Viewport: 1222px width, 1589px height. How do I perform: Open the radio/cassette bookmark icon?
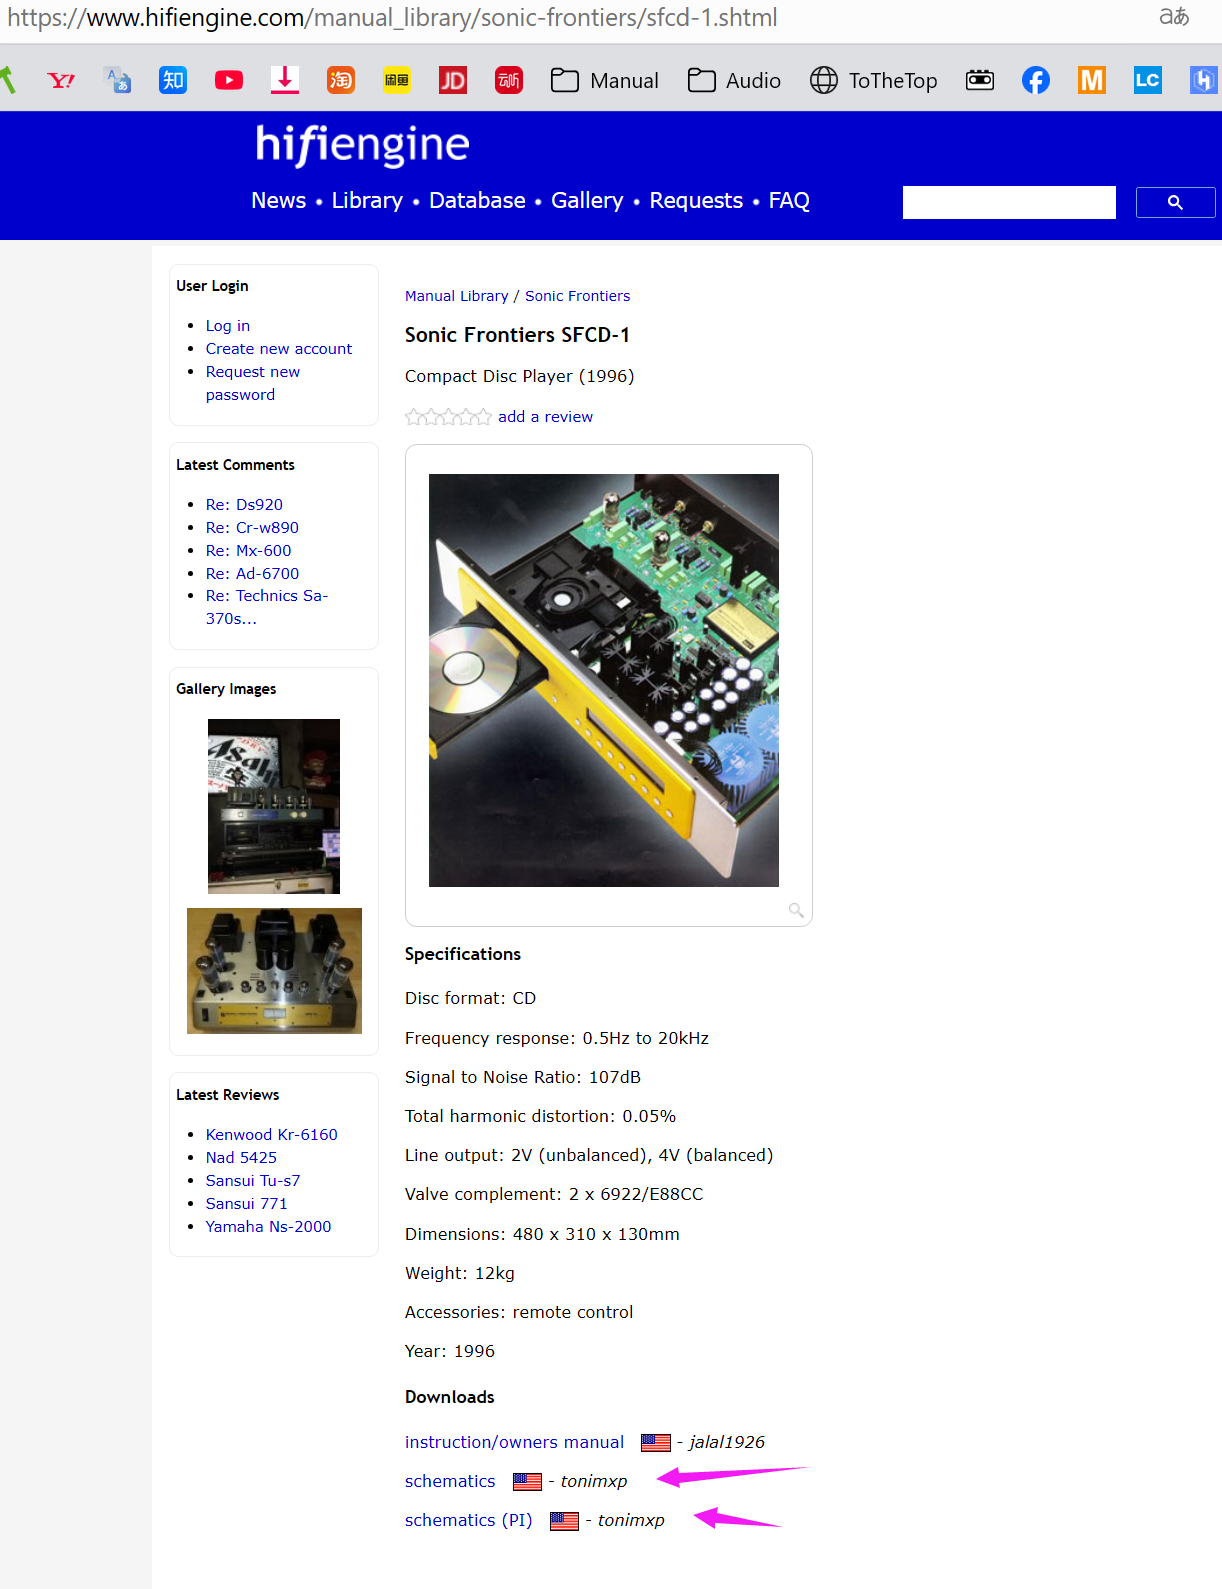point(980,80)
